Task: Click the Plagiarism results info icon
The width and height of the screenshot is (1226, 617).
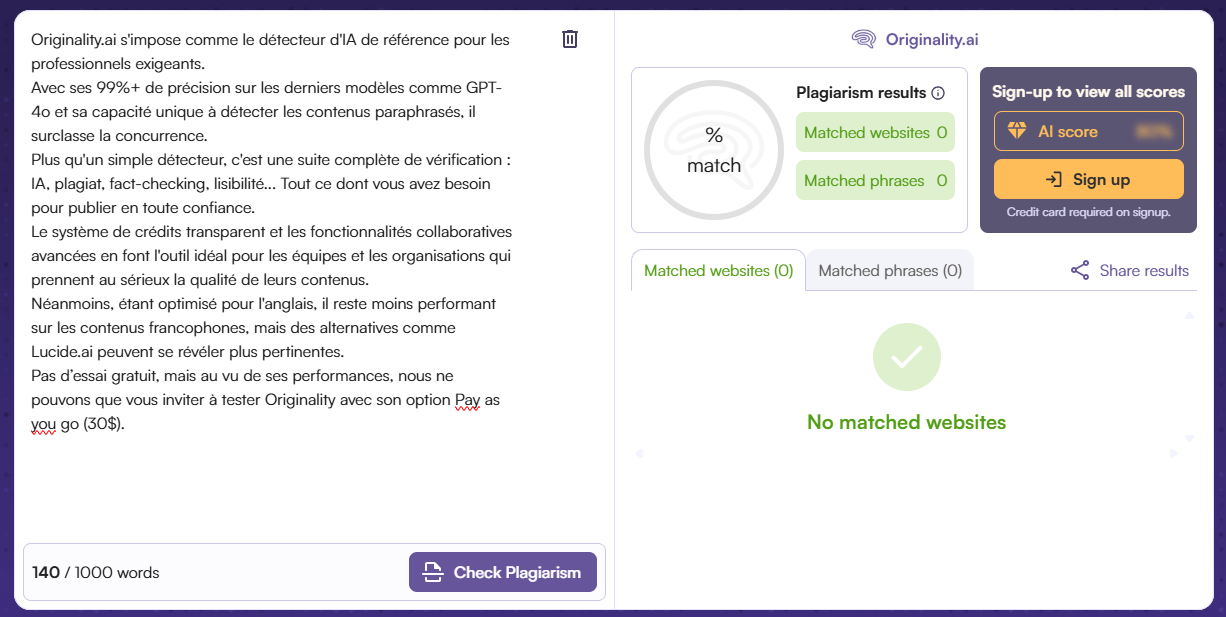Action: (x=938, y=92)
